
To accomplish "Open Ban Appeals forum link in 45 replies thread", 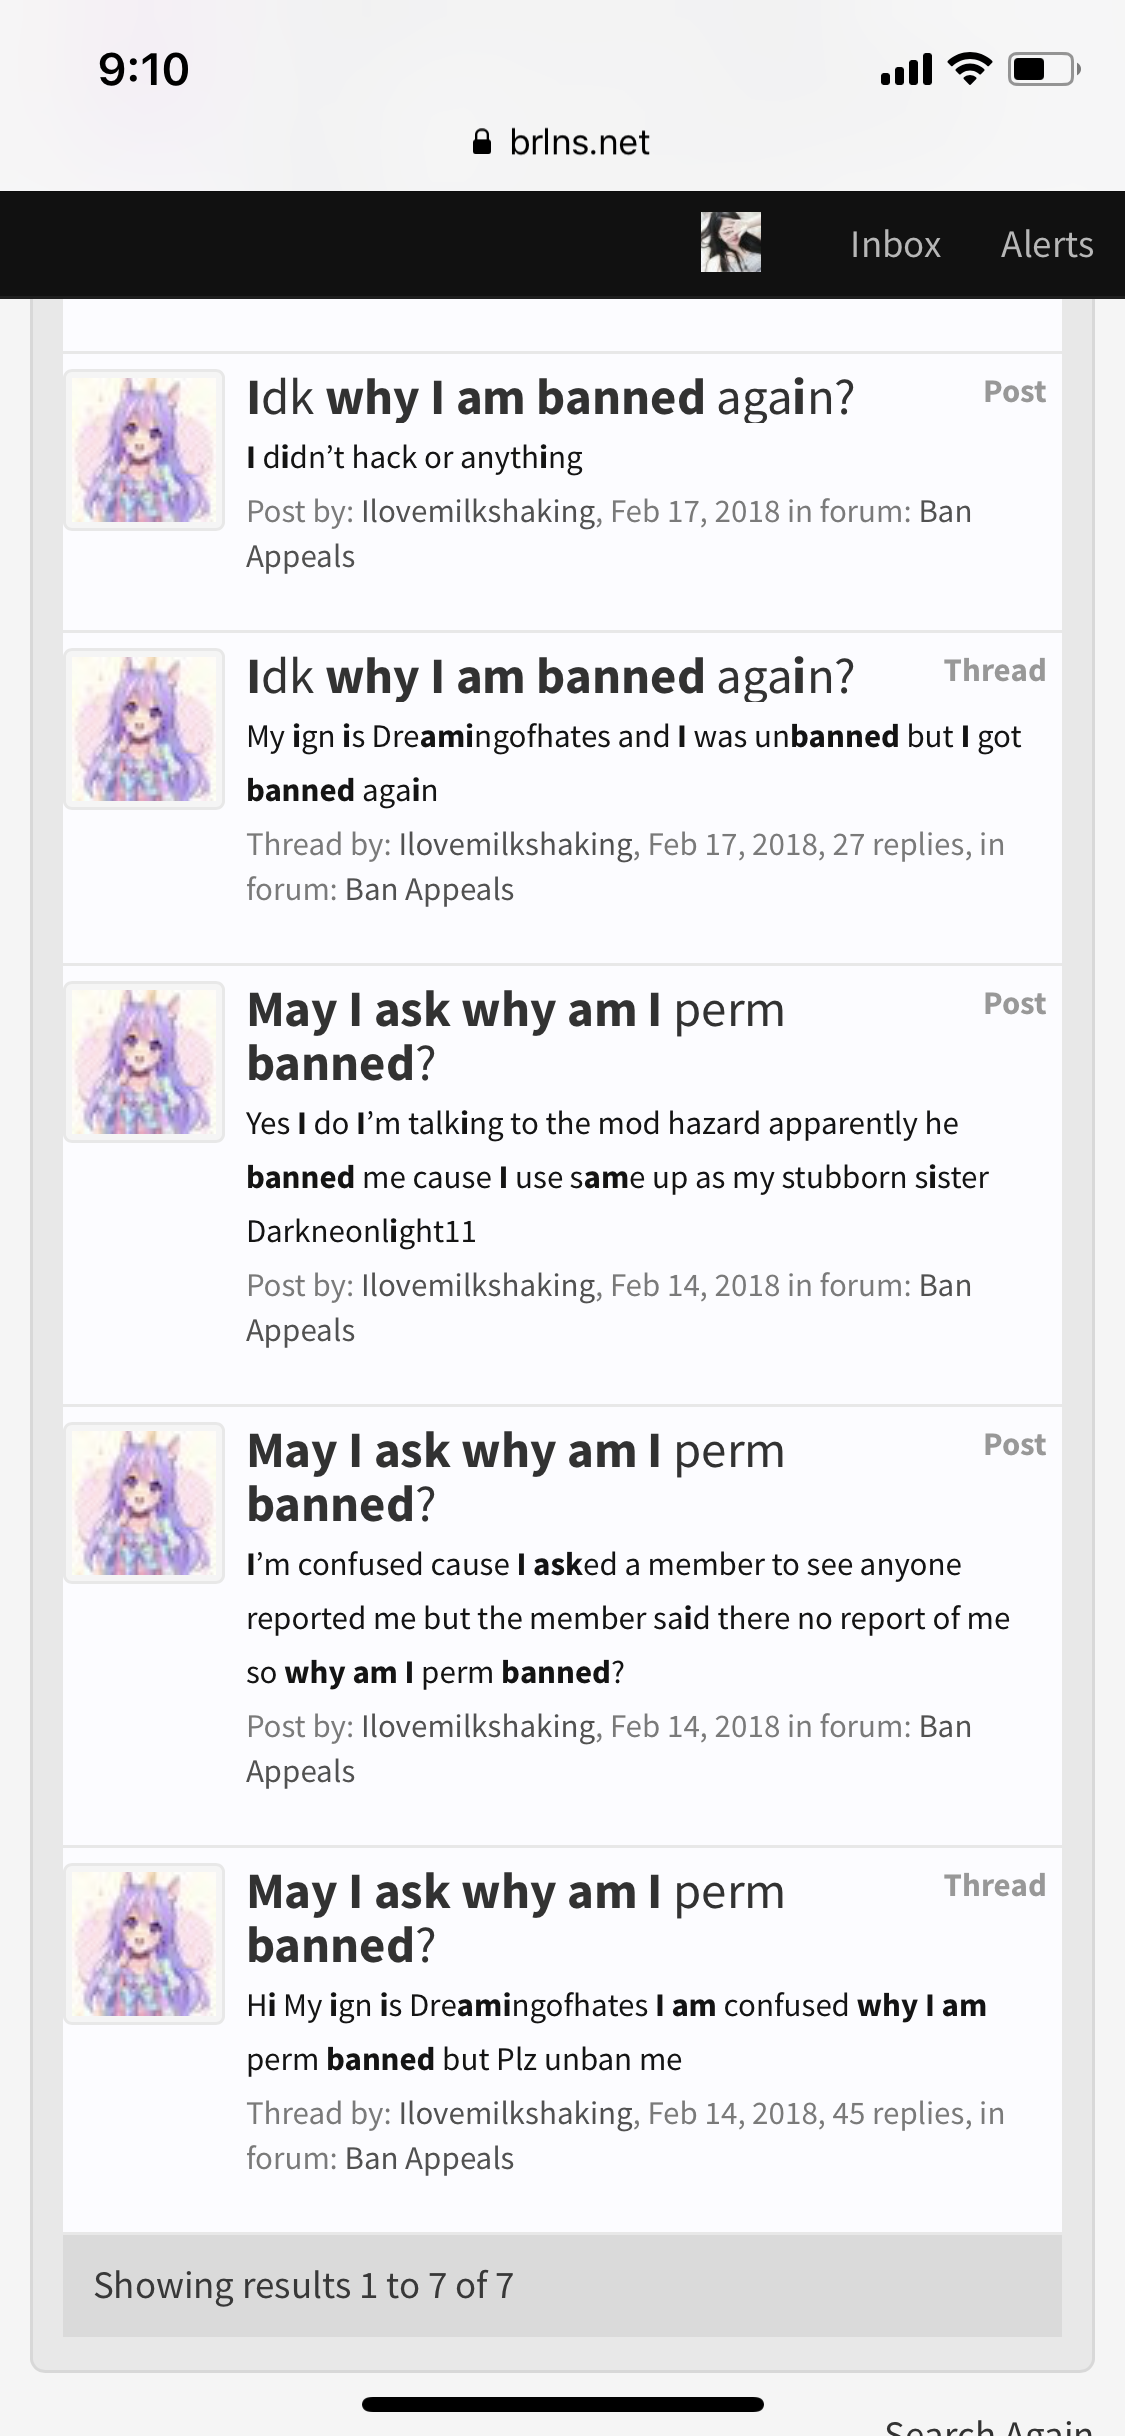I will (x=429, y=2158).
